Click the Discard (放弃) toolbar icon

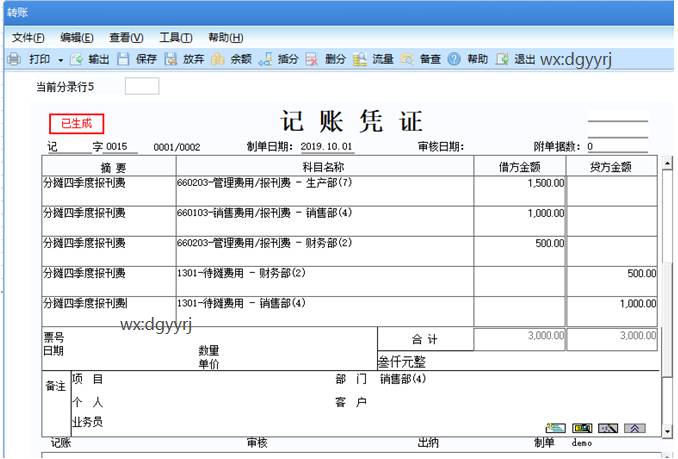pyautogui.click(x=171, y=60)
